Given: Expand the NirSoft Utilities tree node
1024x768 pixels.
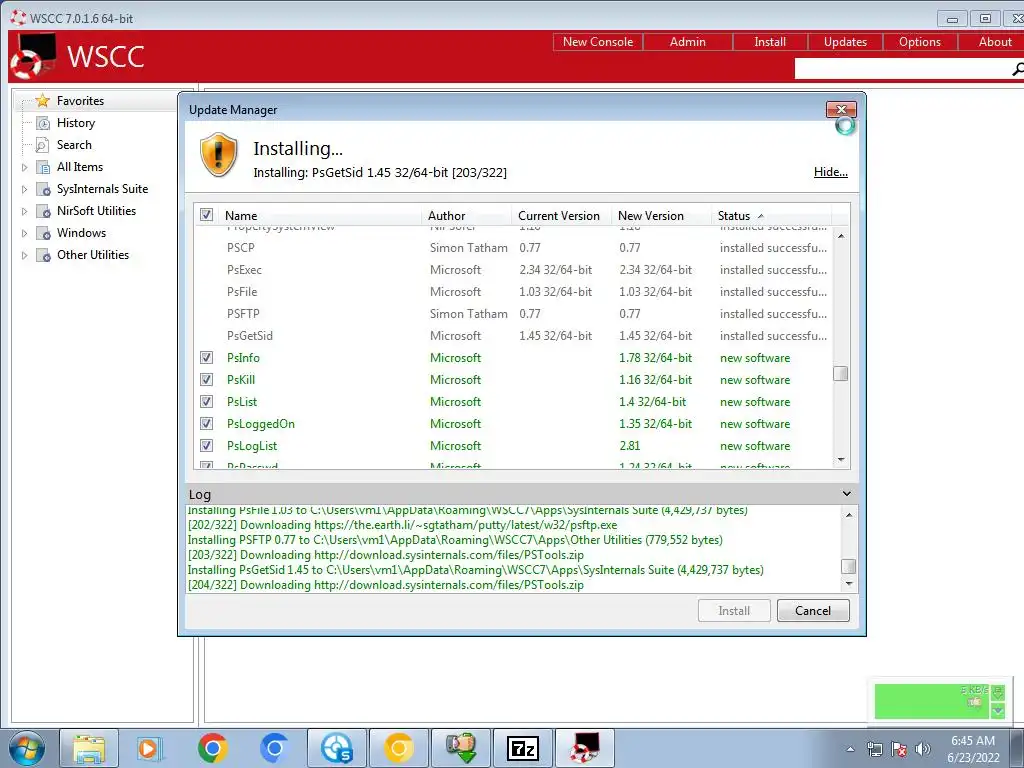Looking at the screenshot, I should coord(24,211).
